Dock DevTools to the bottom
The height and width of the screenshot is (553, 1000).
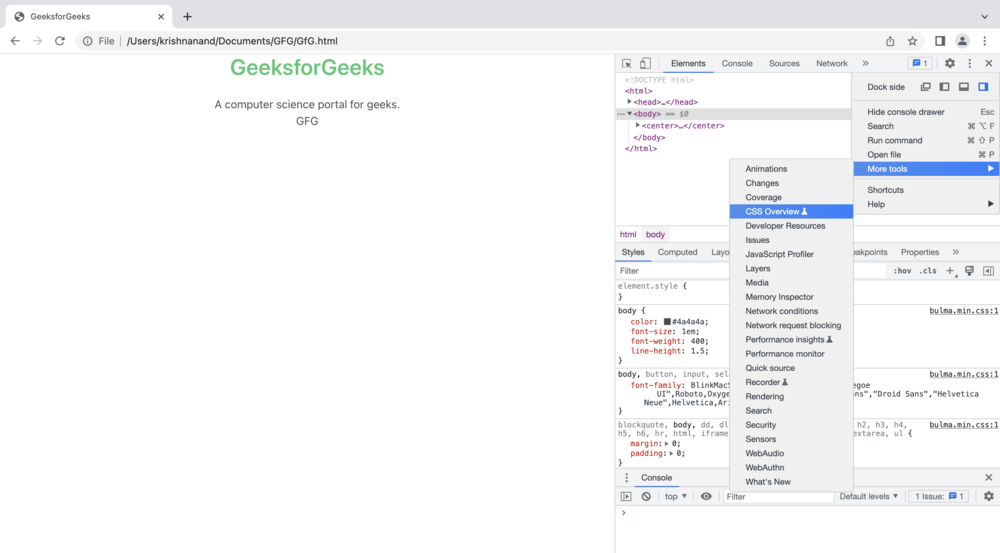(964, 87)
